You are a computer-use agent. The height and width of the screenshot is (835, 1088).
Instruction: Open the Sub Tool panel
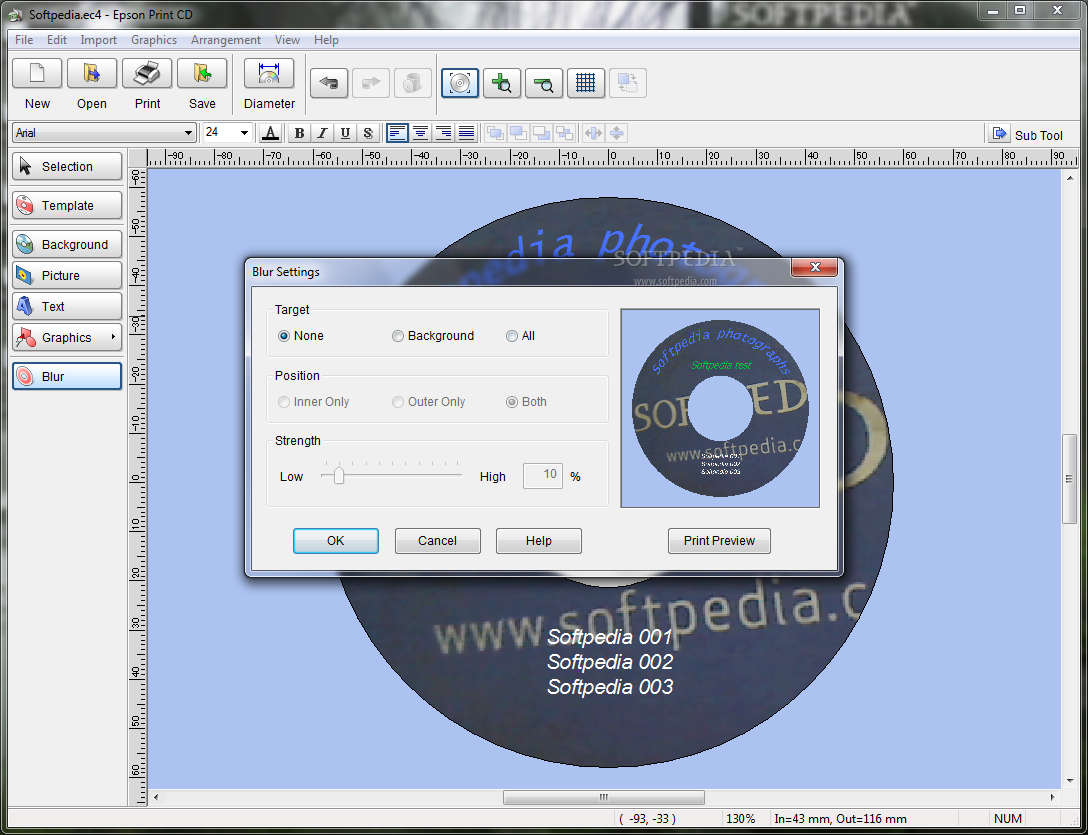pos(1027,134)
